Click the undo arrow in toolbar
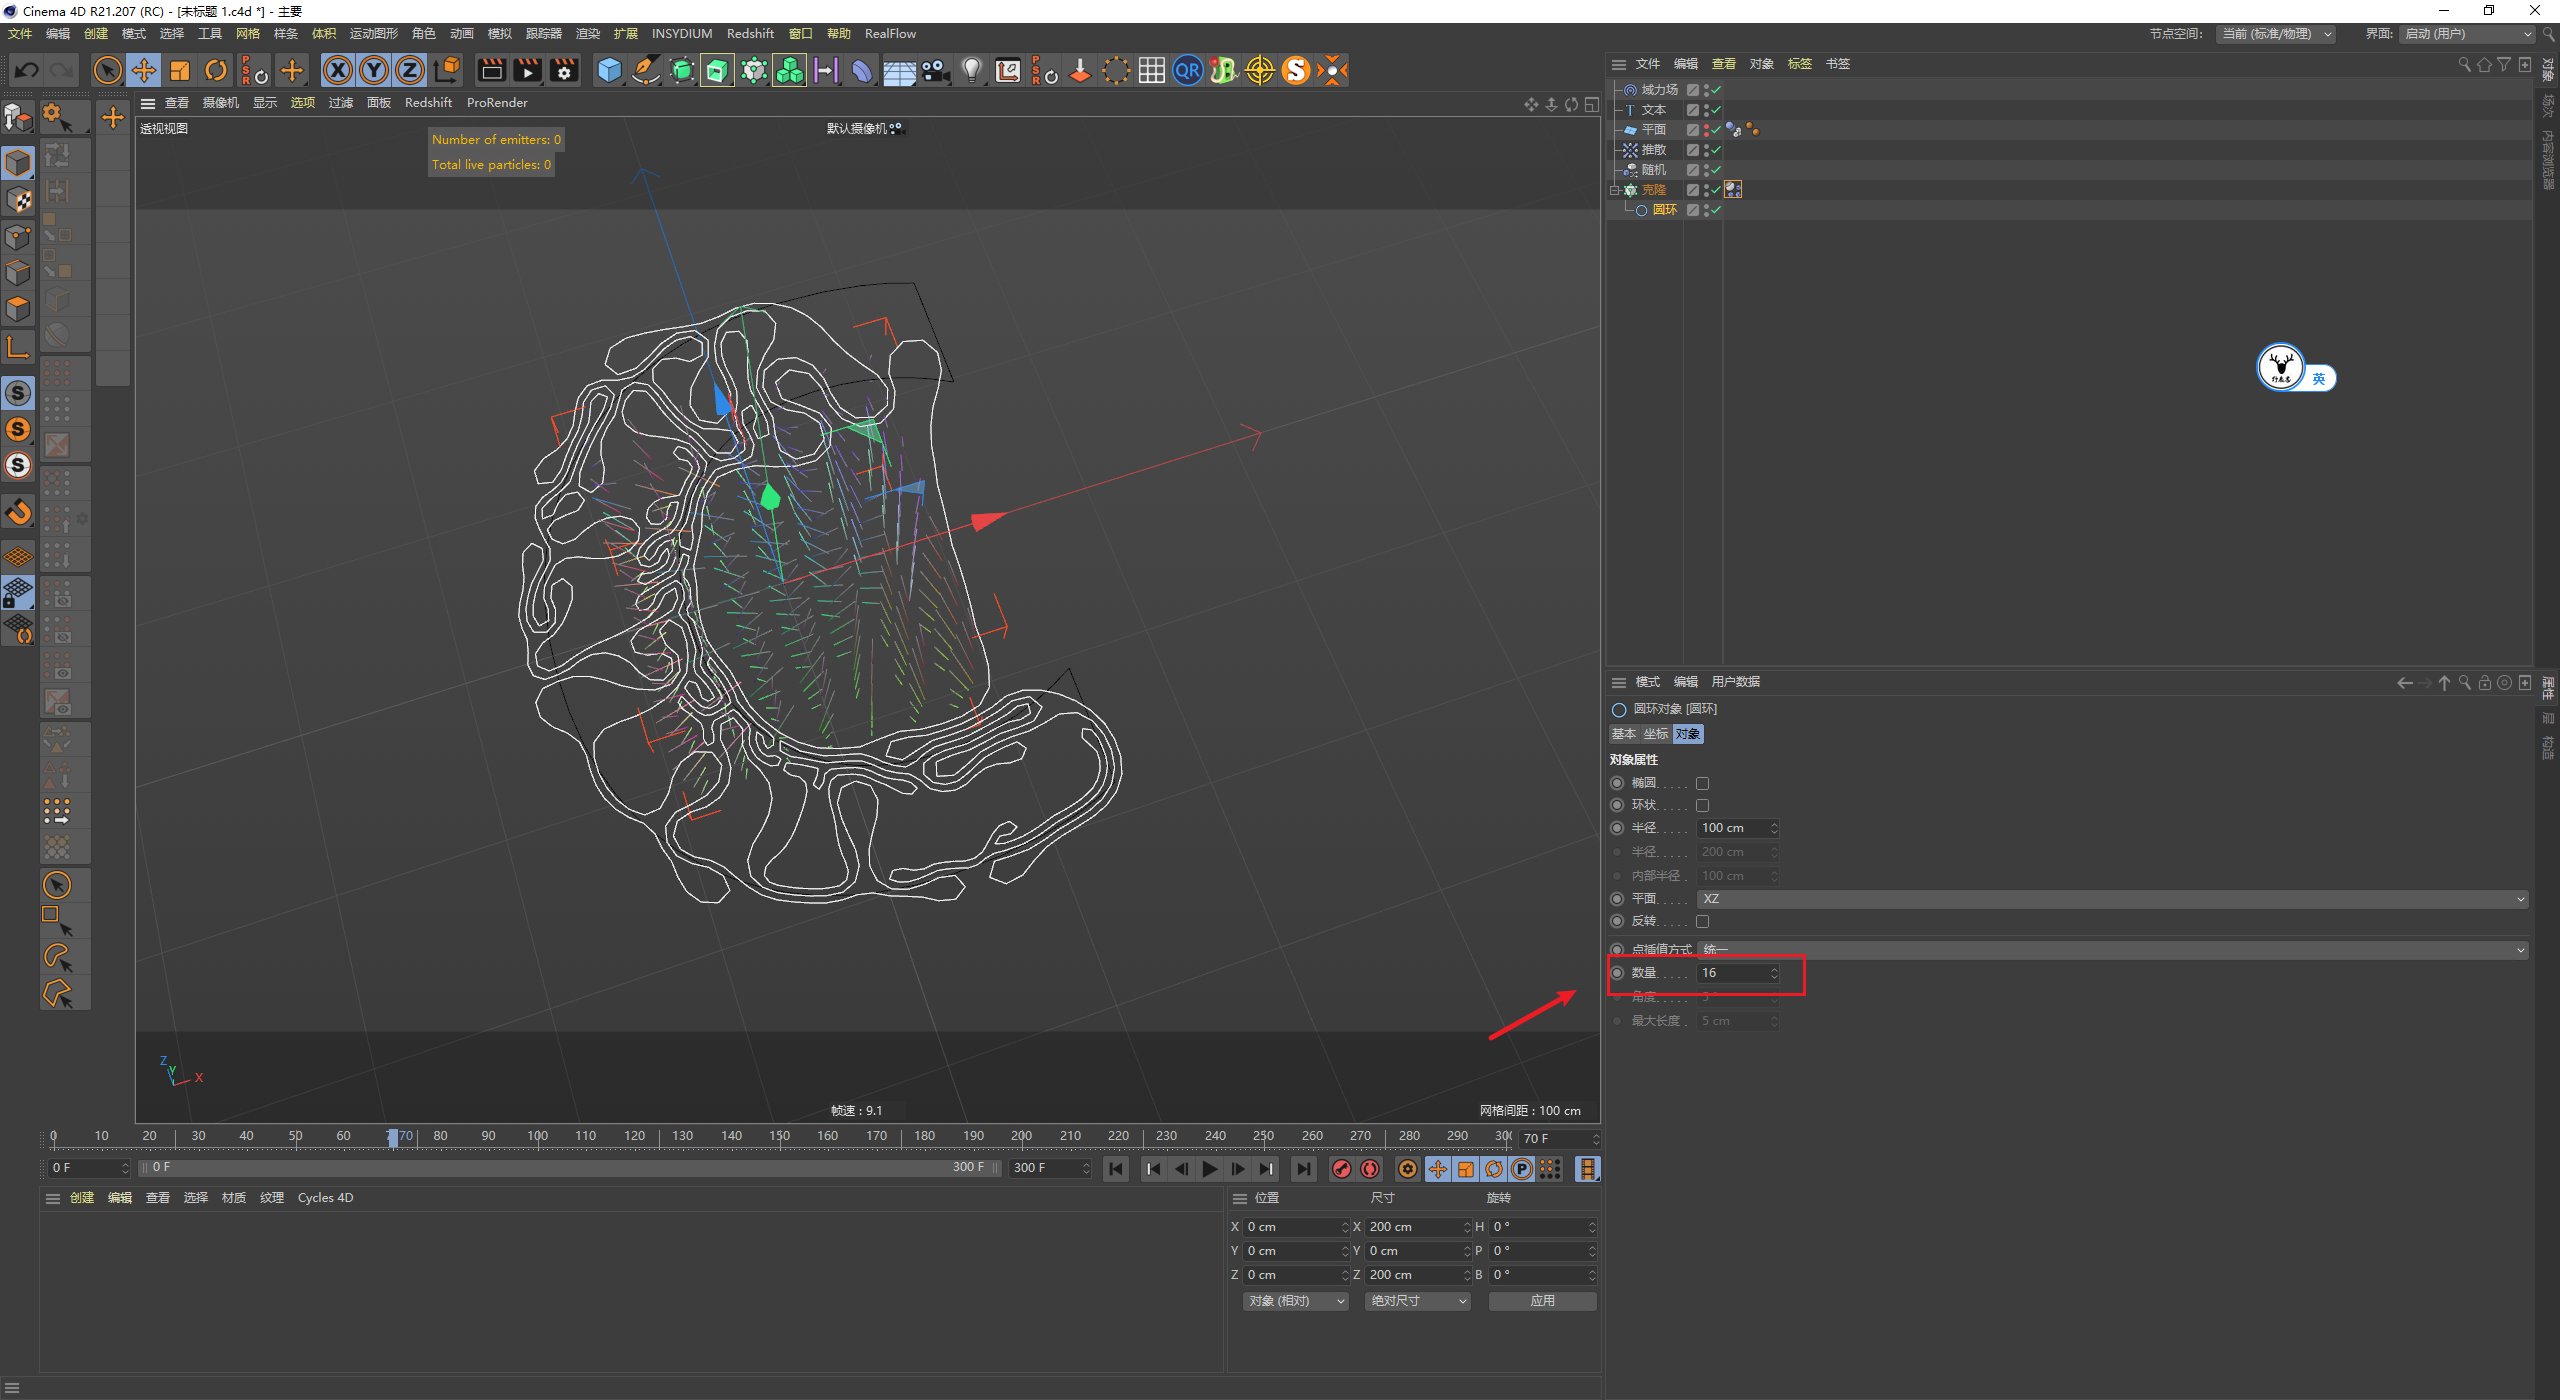The width and height of the screenshot is (2560, 1400). tap(27, 70)
